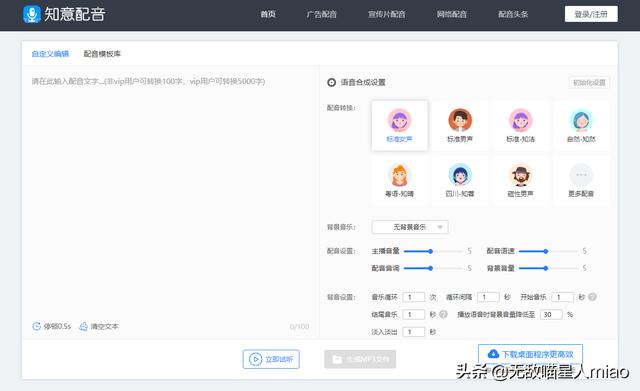Click the 背景音量 background volume slider
The height and width of the screenshot is (391, 640).
click(x=548, y=268)
